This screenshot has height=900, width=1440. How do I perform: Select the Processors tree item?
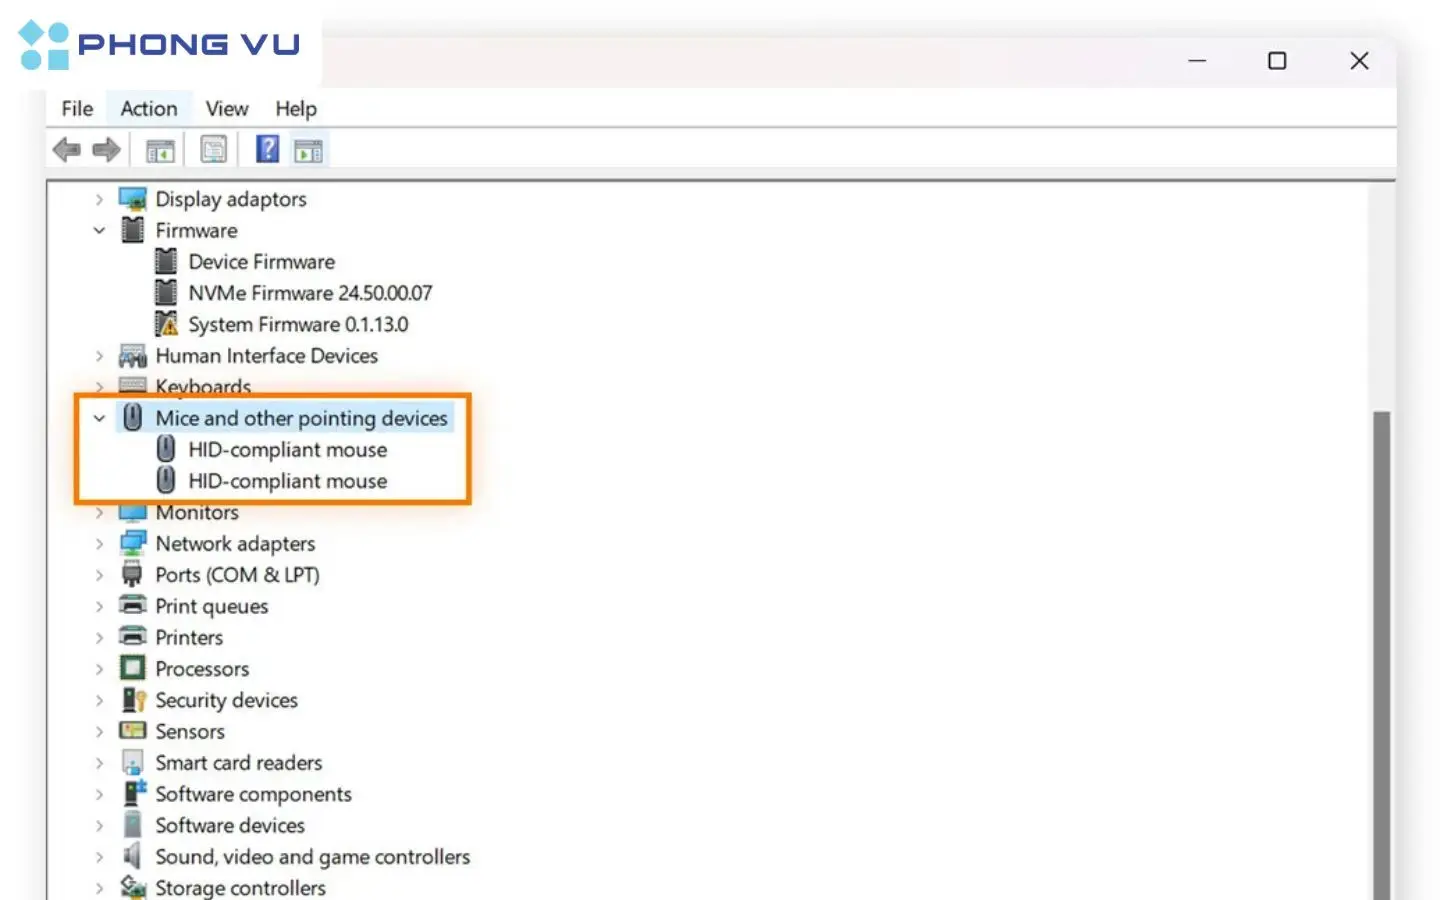coord(202,669)
